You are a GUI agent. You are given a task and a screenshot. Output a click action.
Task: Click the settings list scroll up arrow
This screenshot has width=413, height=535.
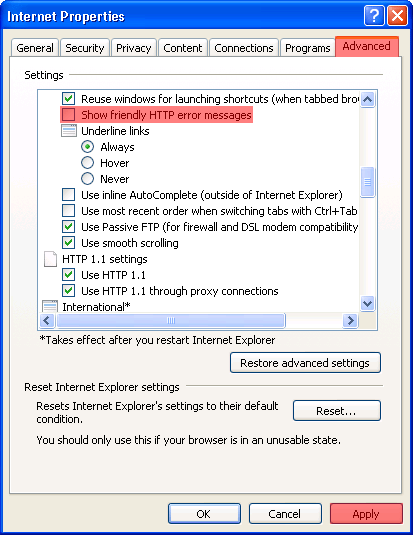coord(368,99)
